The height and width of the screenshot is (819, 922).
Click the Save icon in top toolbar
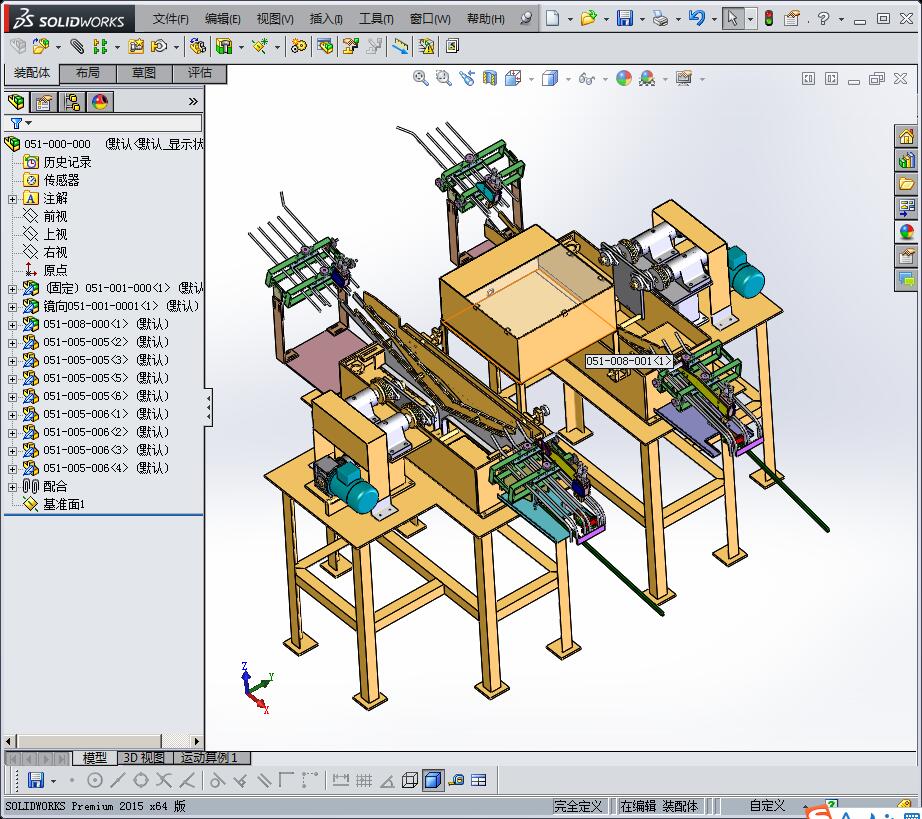625,18
